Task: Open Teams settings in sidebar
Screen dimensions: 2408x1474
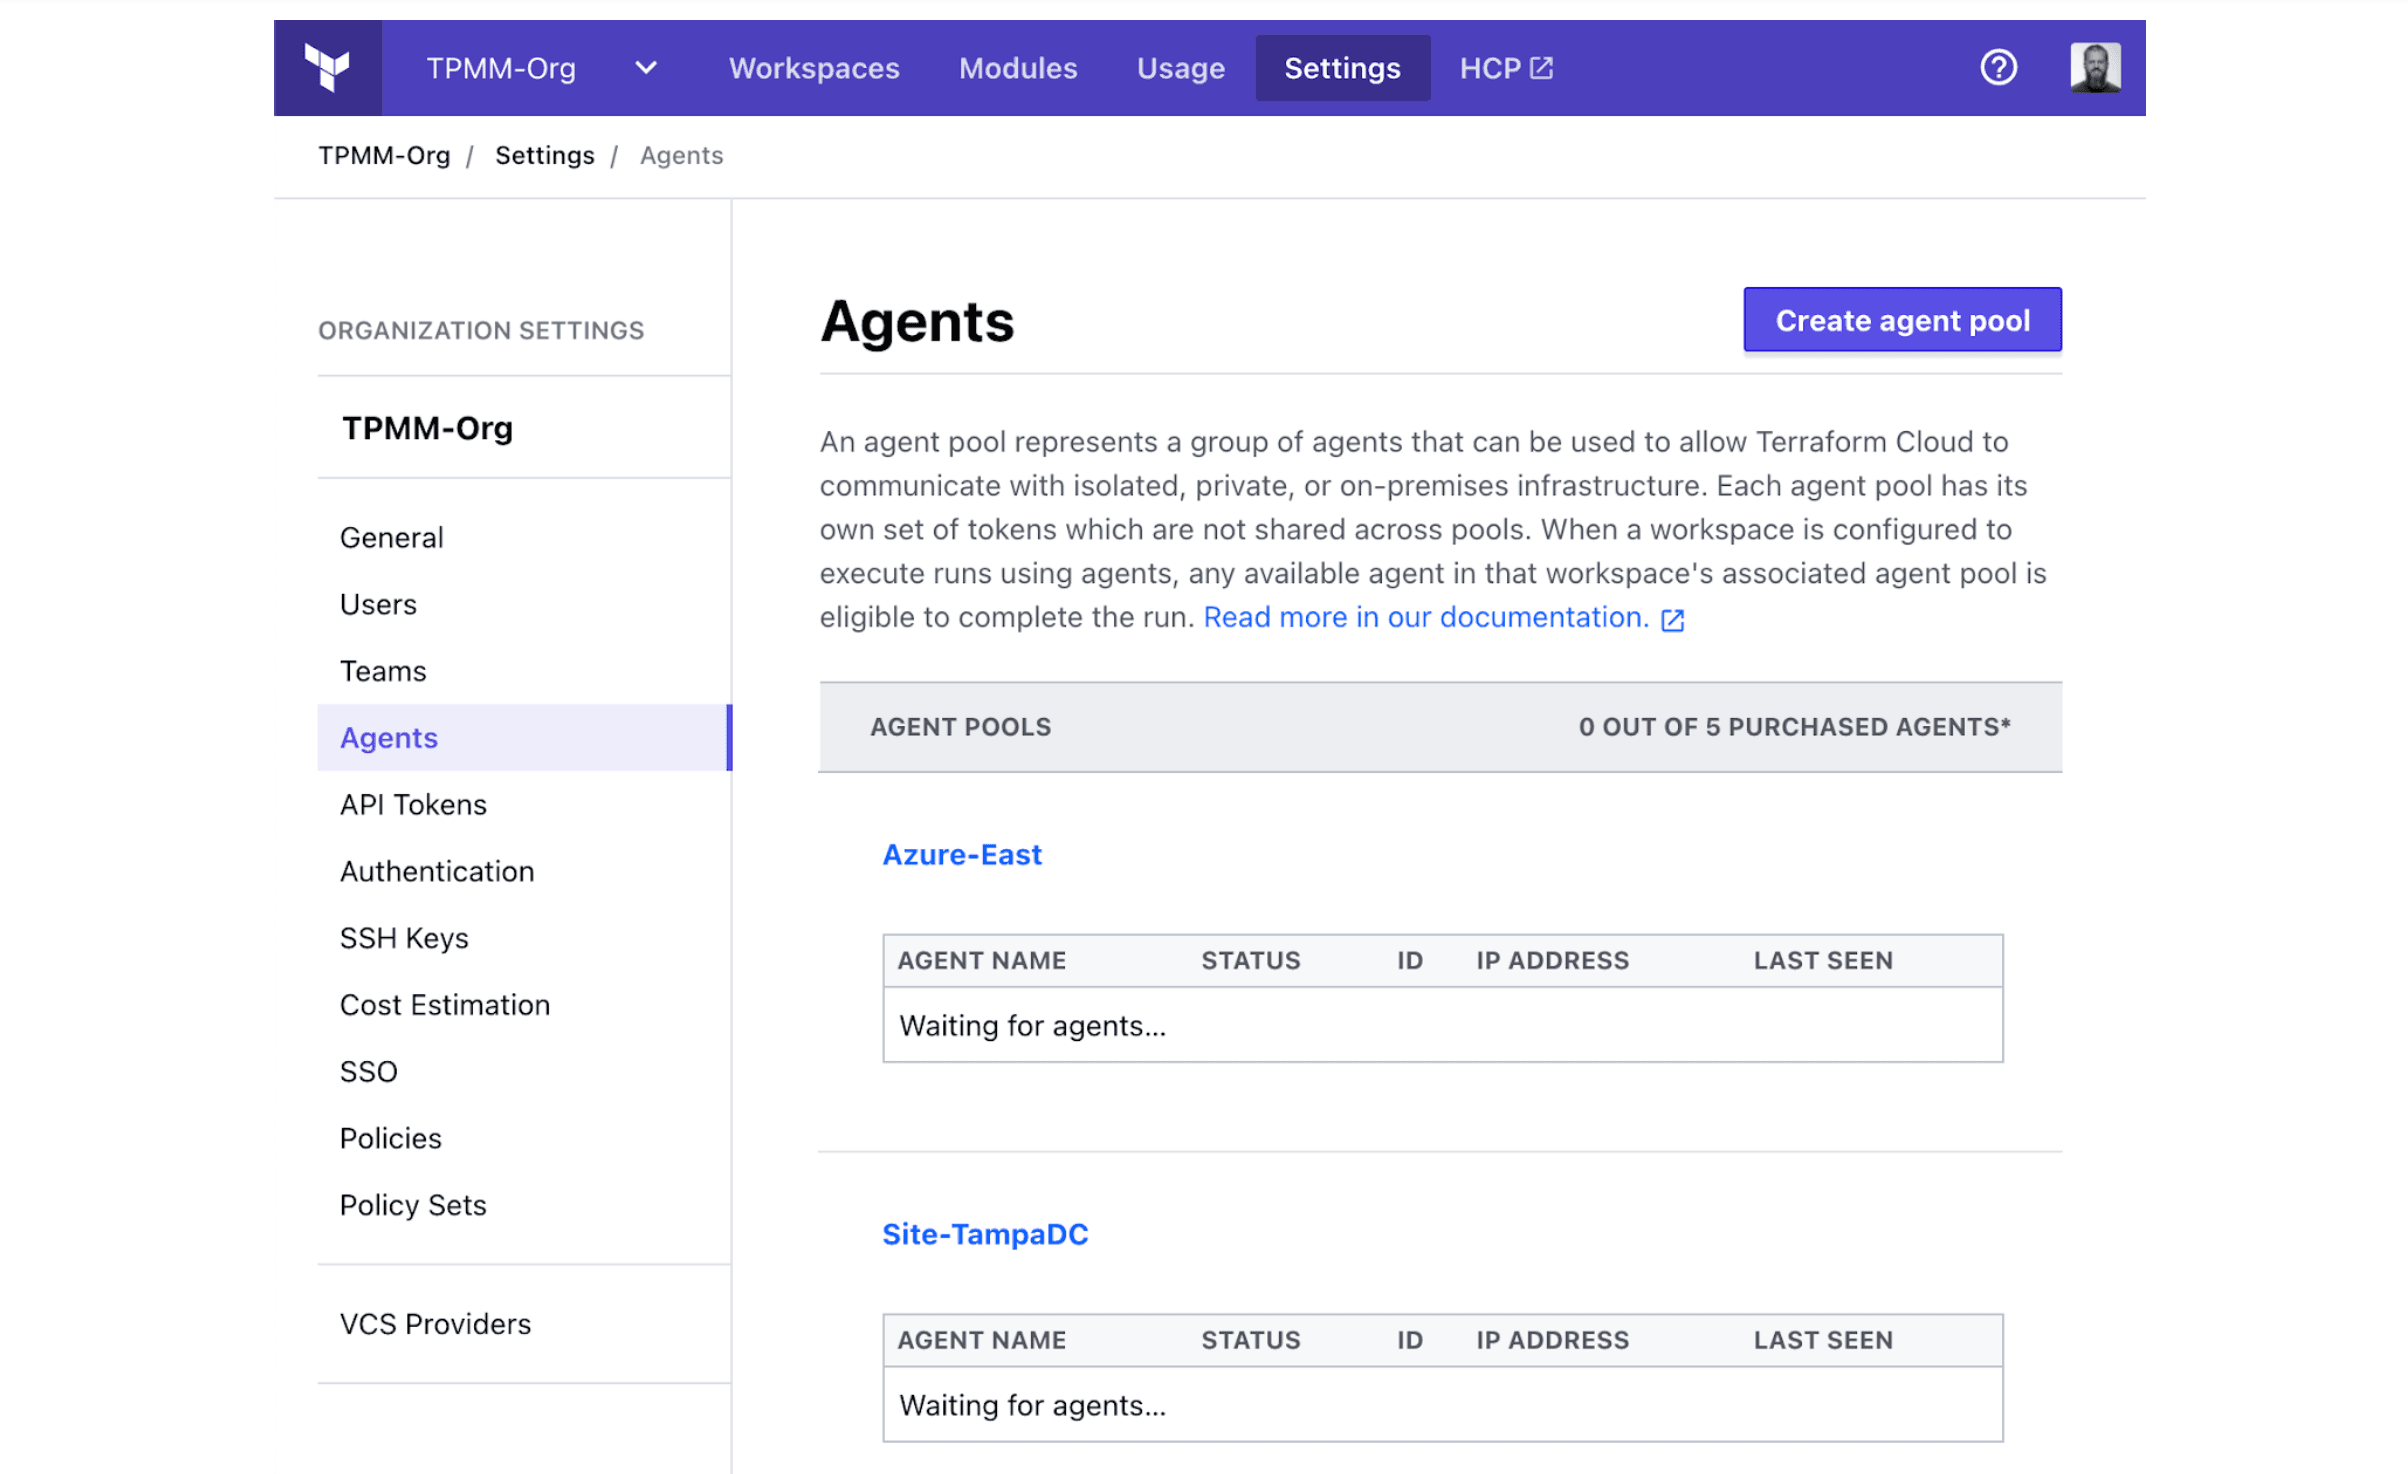Action: (383, 671)
